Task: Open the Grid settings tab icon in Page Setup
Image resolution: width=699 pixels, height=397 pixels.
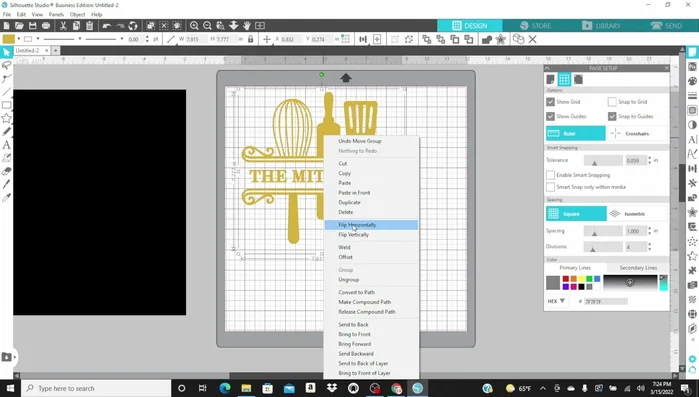Action: 564,79
